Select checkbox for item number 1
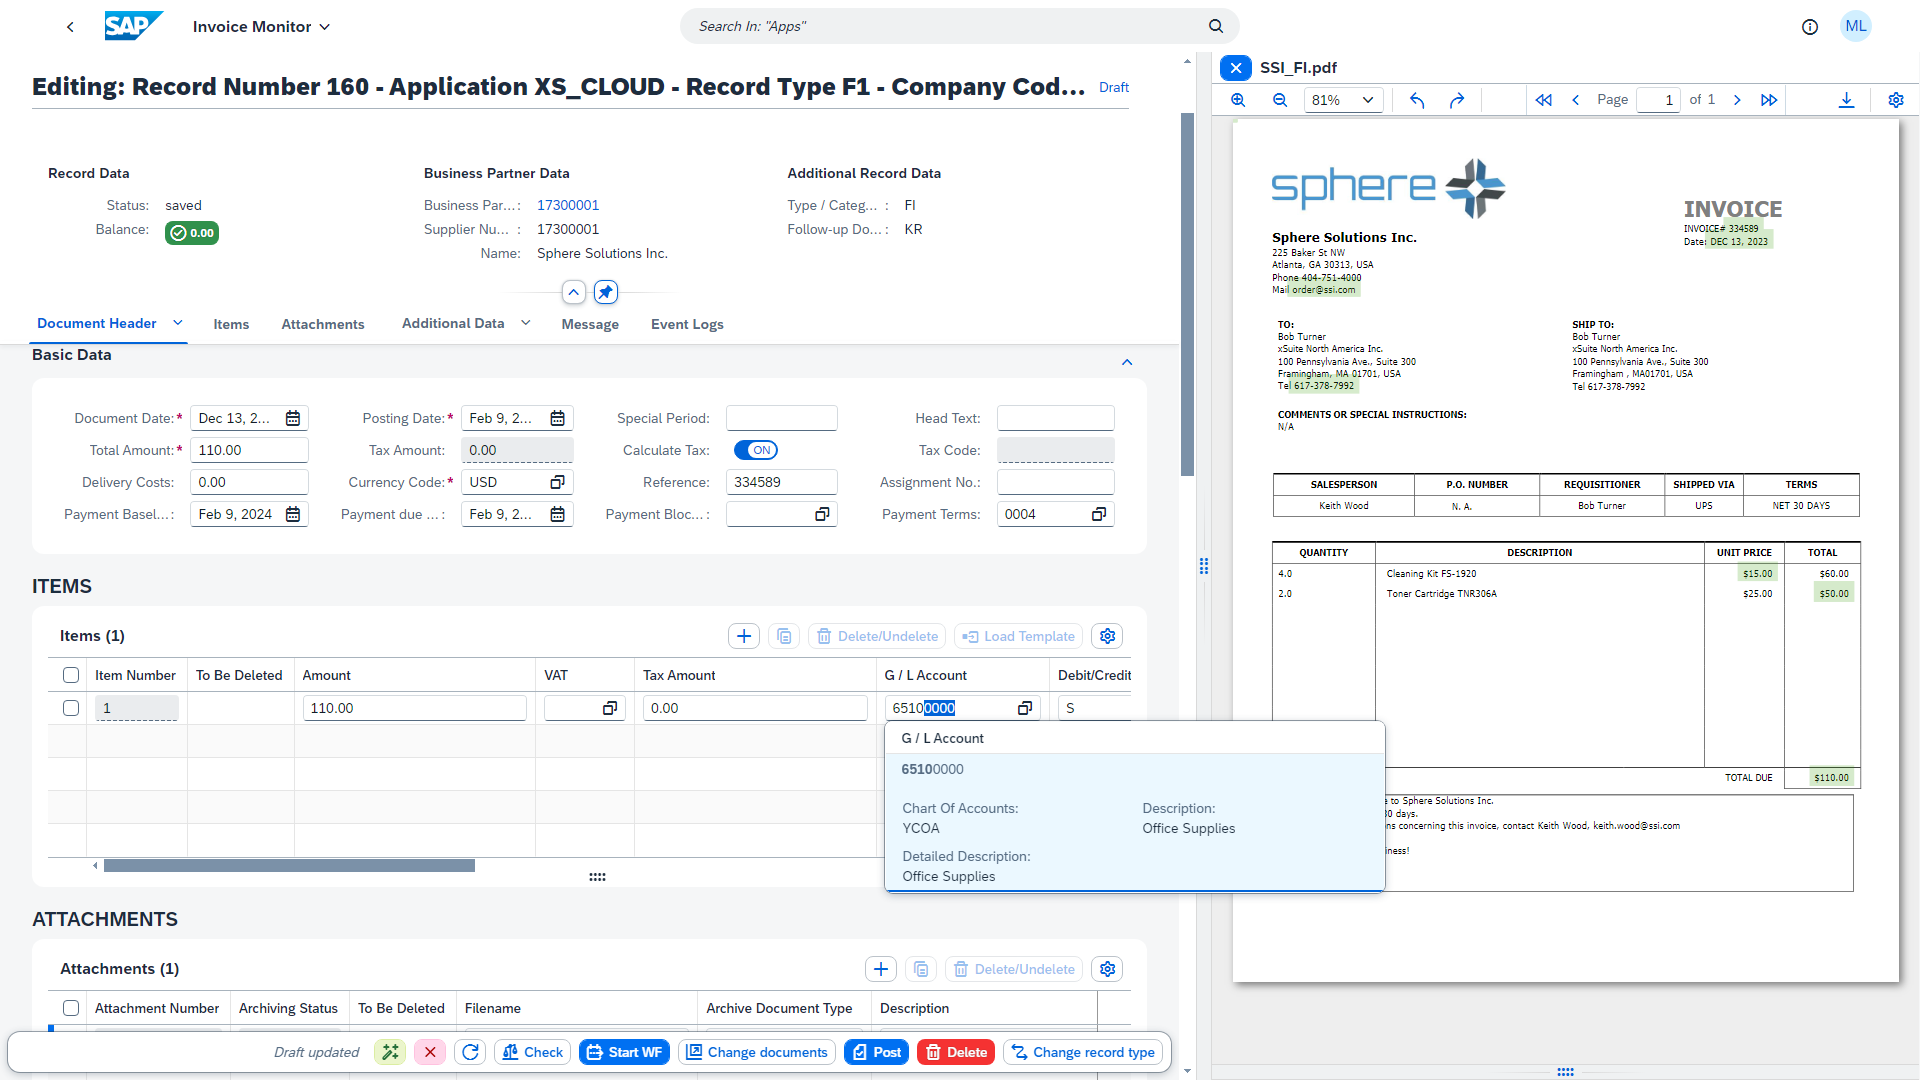 click(x=70, y=707)
